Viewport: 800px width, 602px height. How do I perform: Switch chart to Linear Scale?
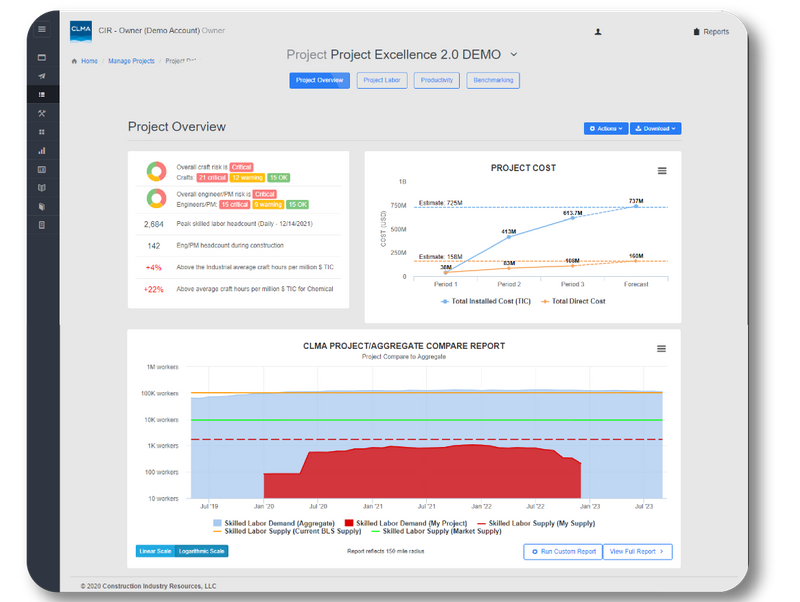[153, 551]
